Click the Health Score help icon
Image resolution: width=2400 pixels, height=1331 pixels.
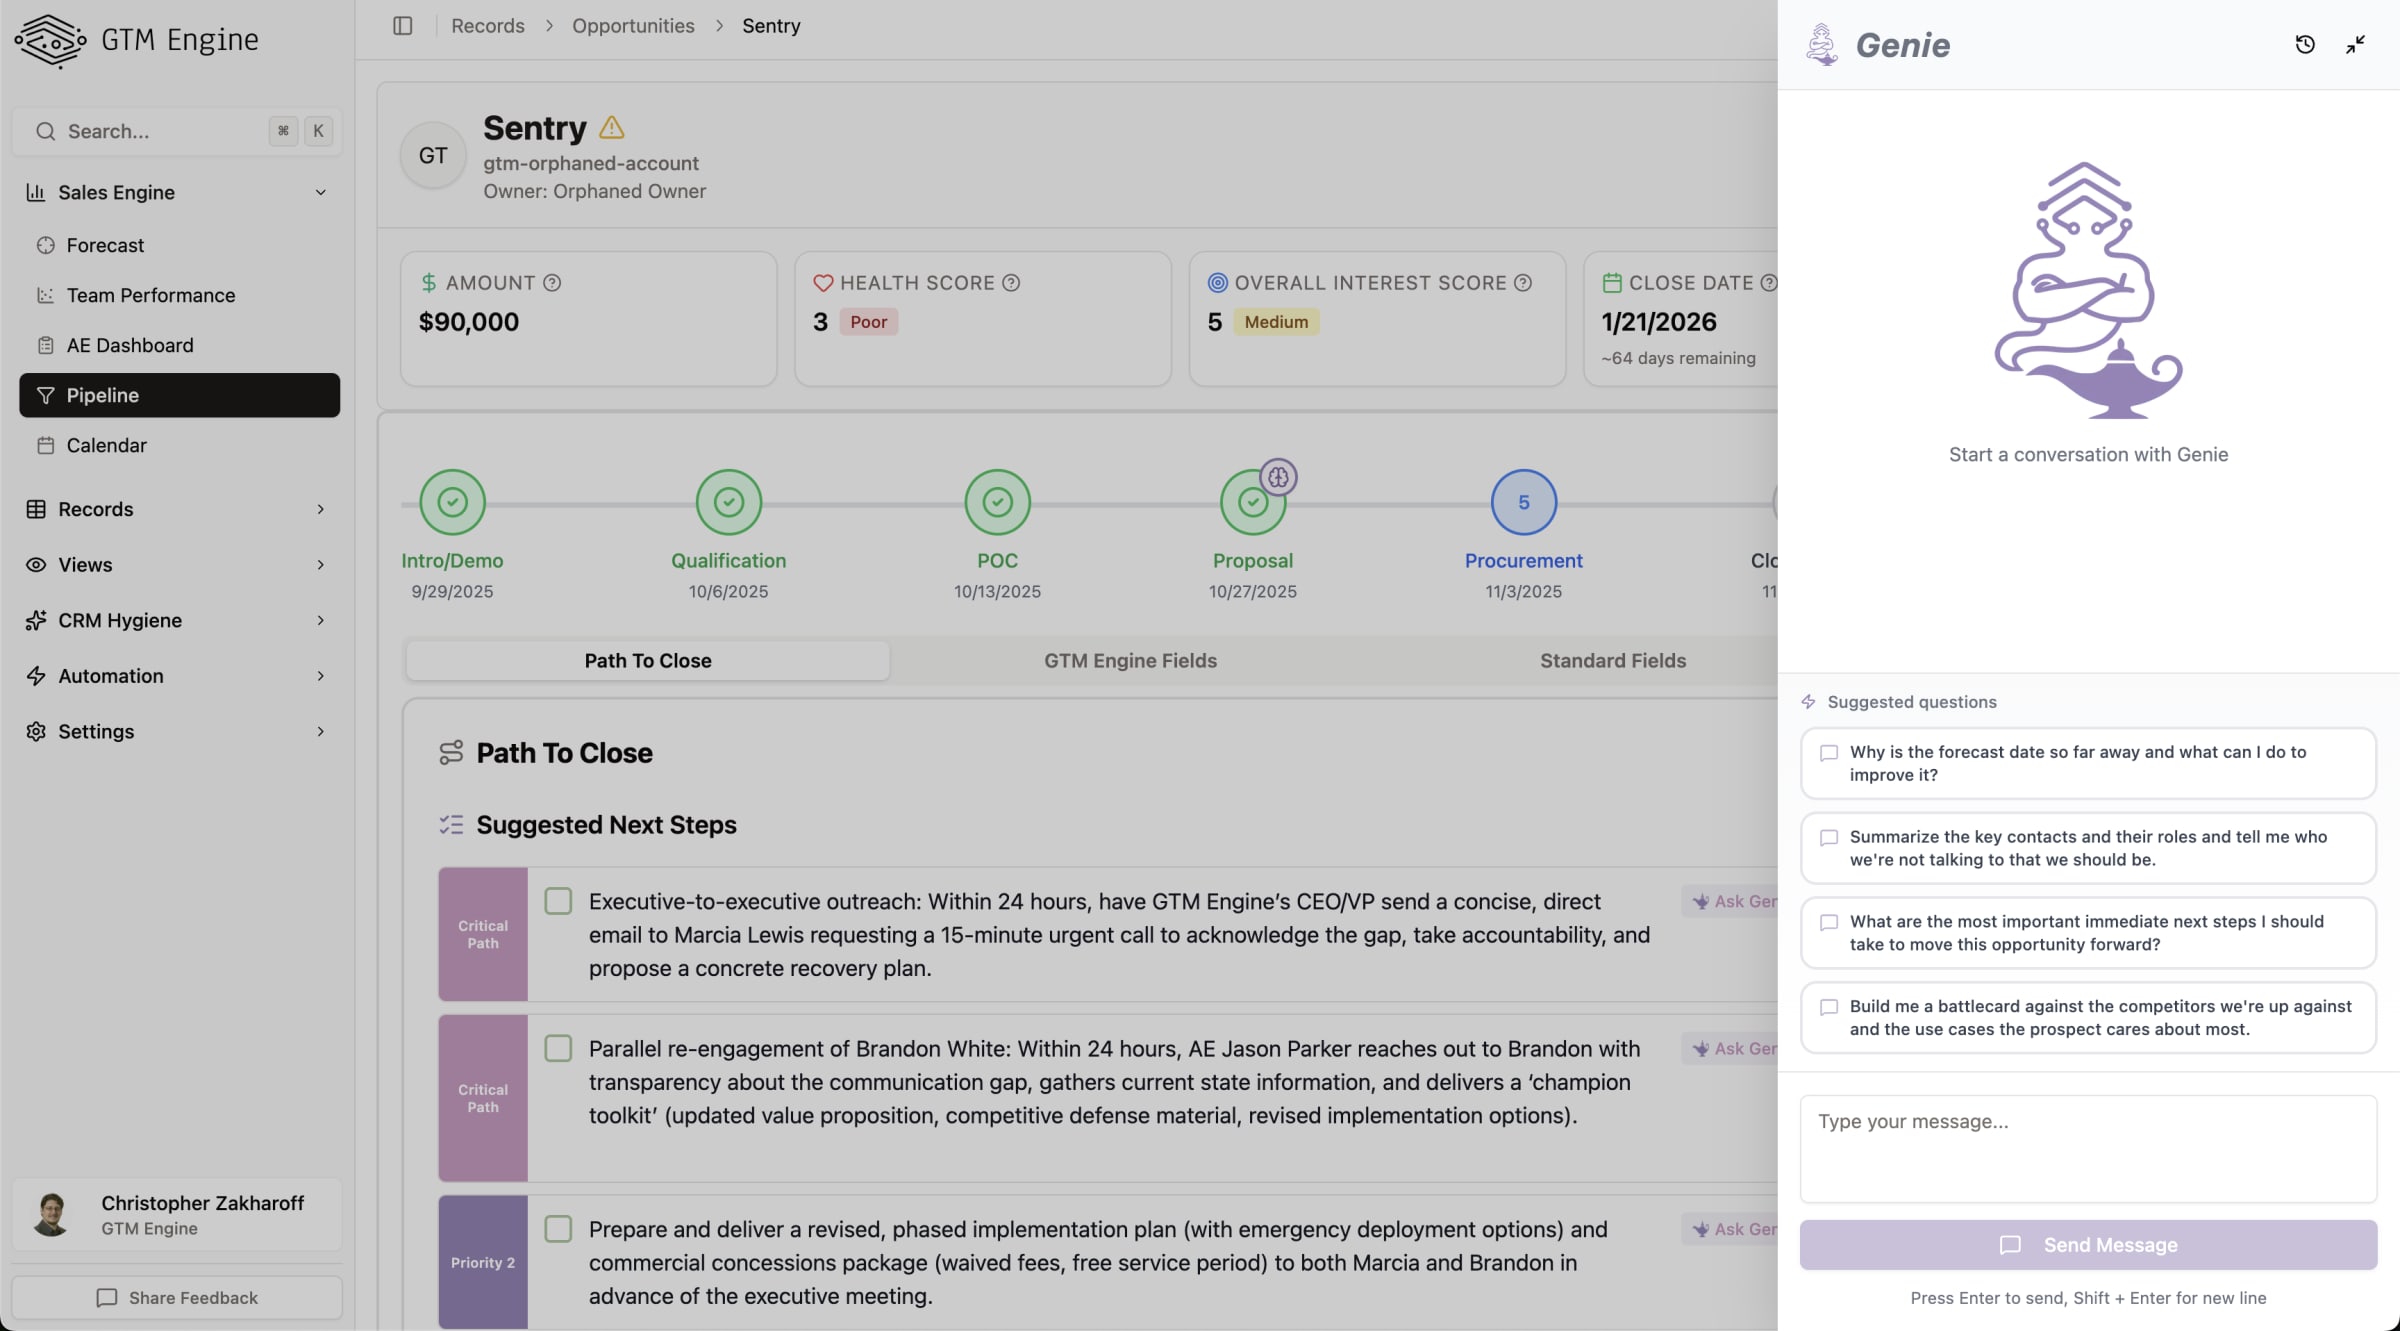coord(1011,283)
